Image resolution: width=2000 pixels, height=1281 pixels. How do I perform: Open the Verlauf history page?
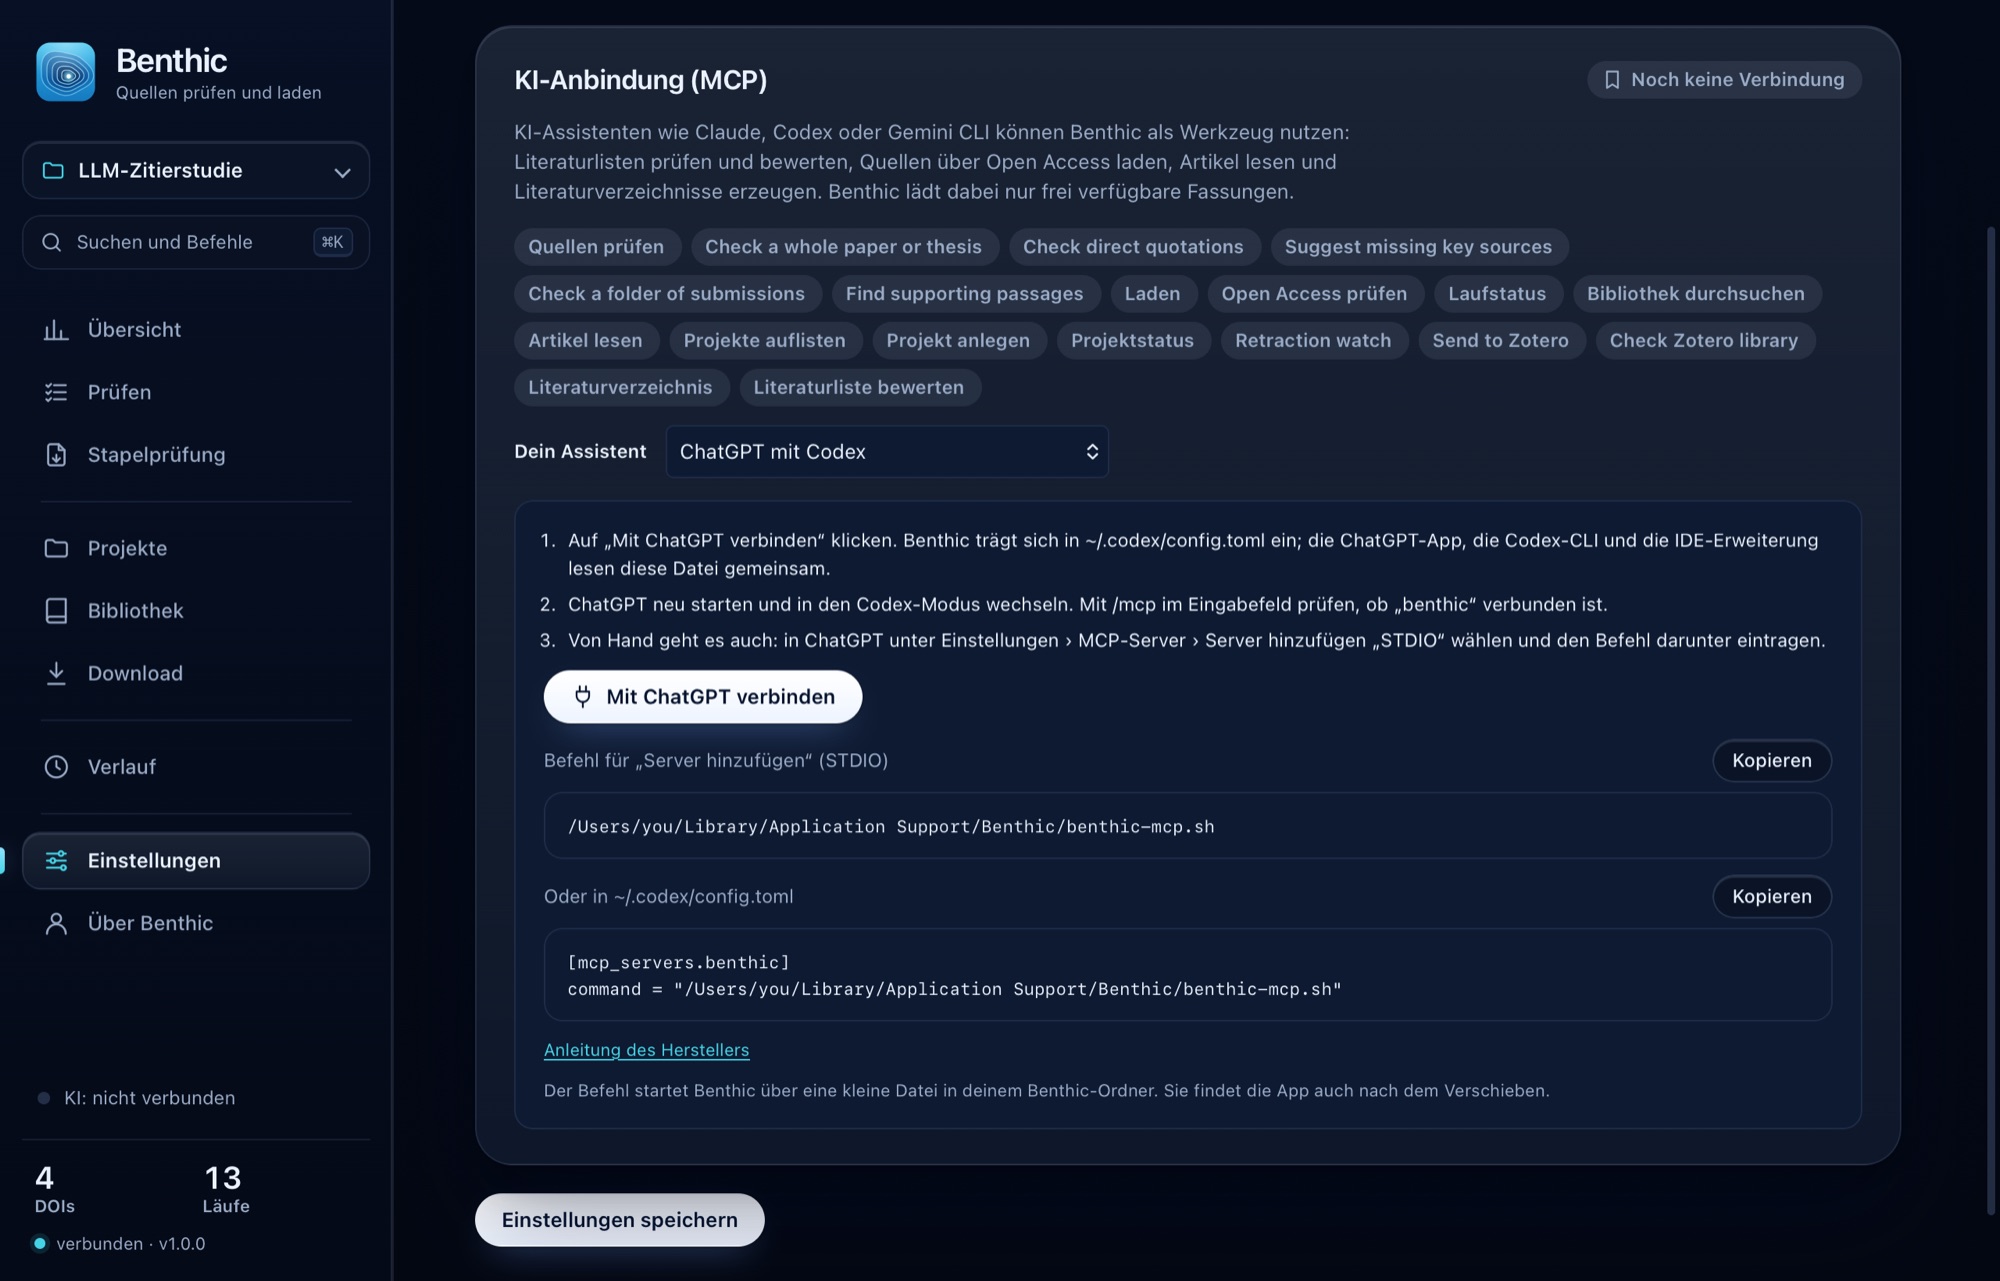pyautogui.click(x=196, y=767)
